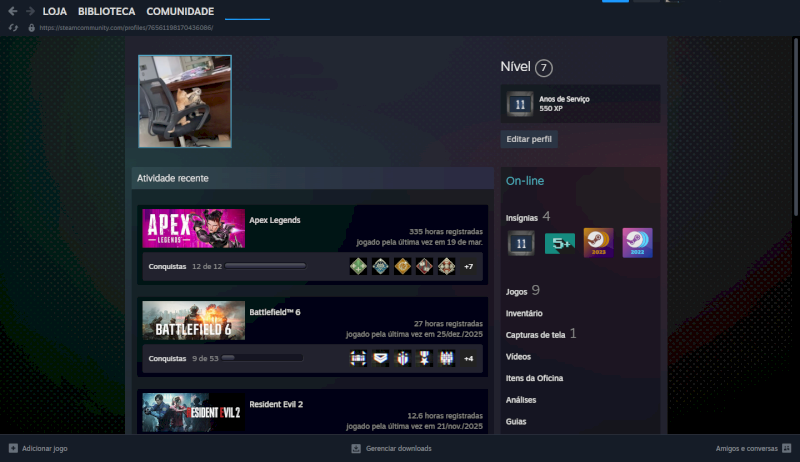Image resolution: width=800 pixels, height=462 pixels.
Task: Open the second Battlefield 6 achievement icon
Action: 380,358
